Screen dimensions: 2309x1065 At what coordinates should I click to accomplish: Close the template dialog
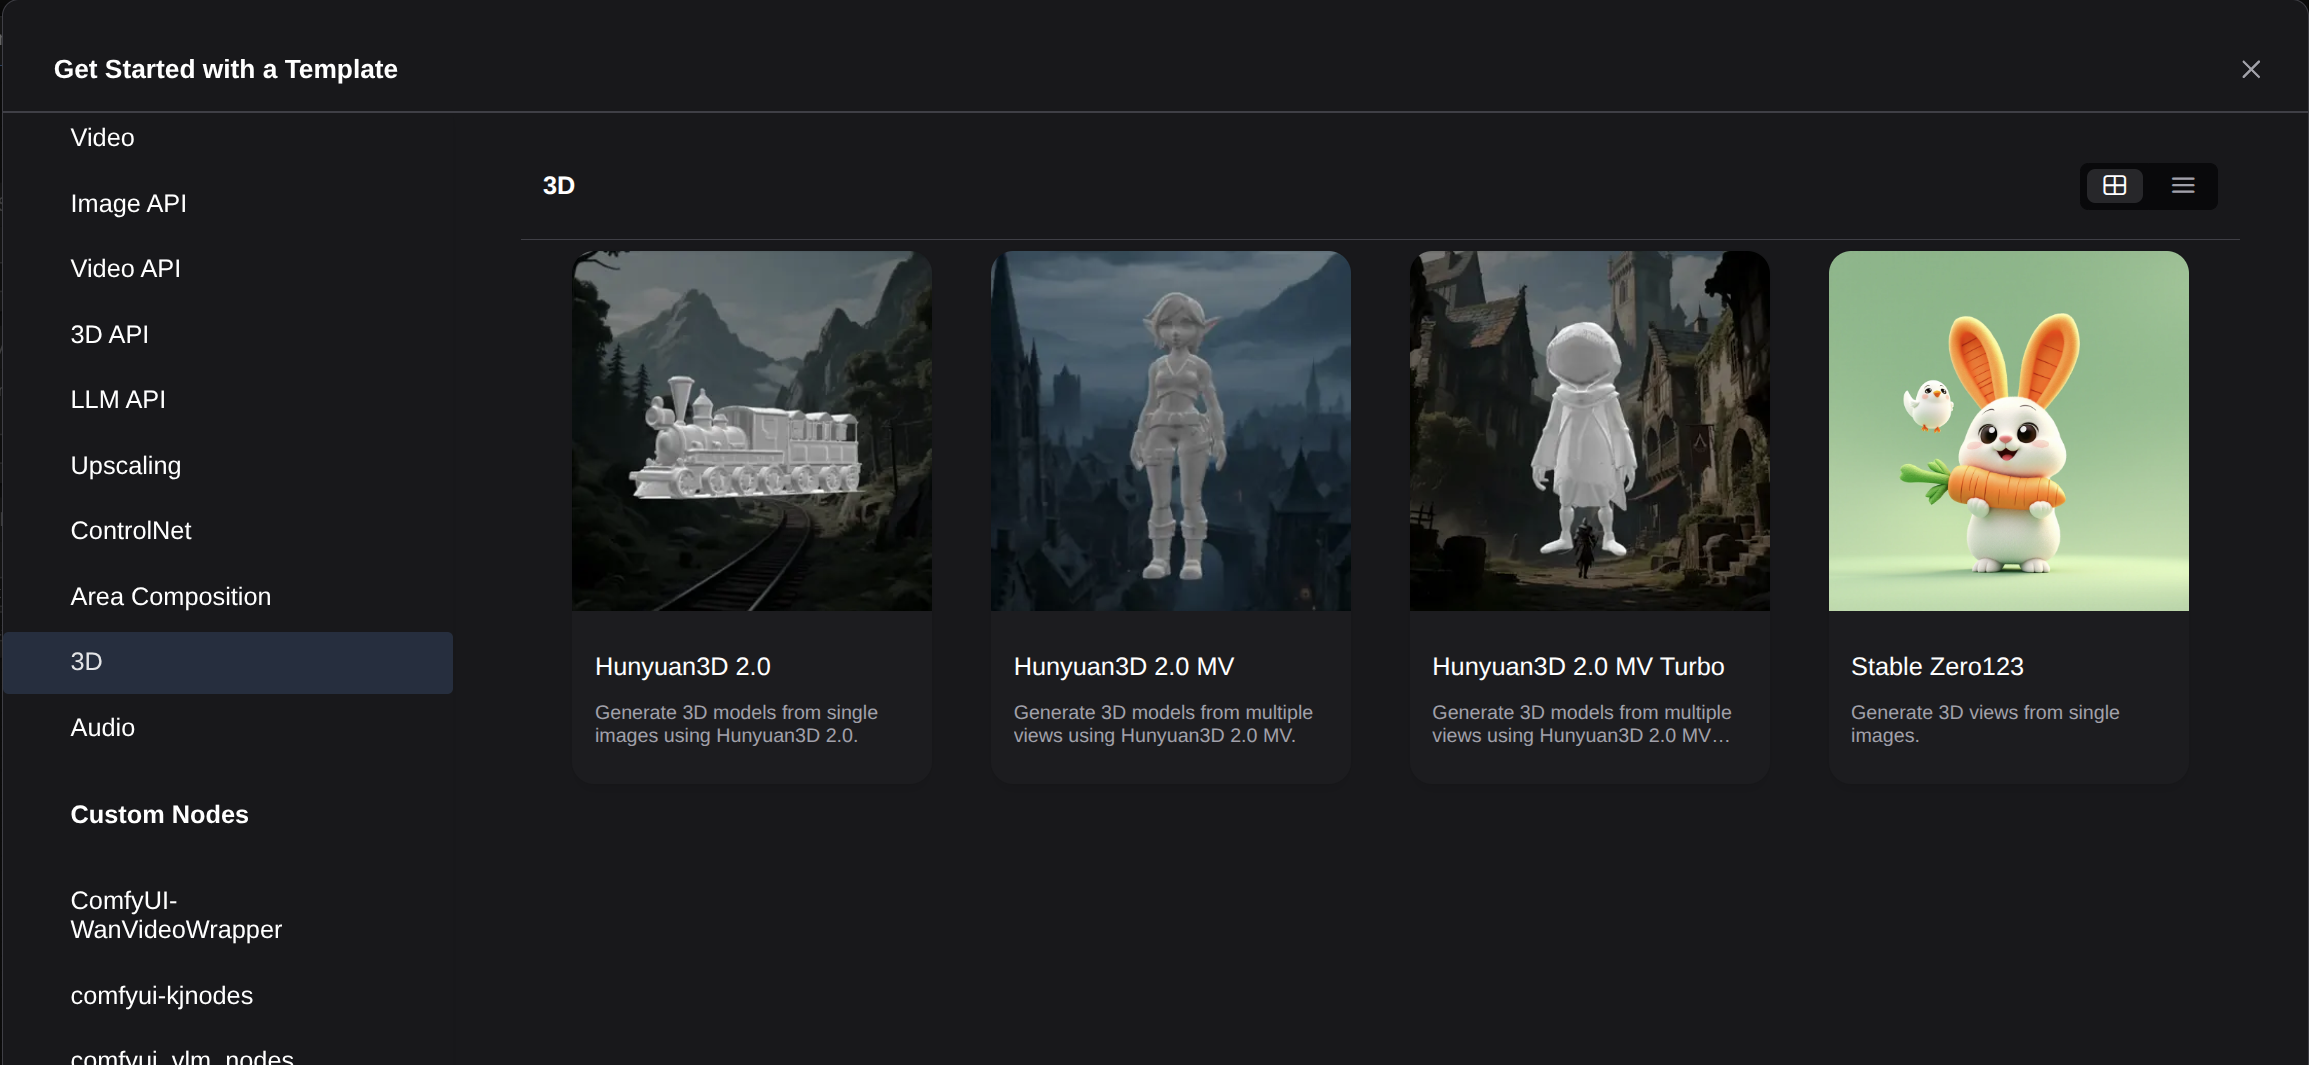pyautogui.click(x=2251, y=69)
